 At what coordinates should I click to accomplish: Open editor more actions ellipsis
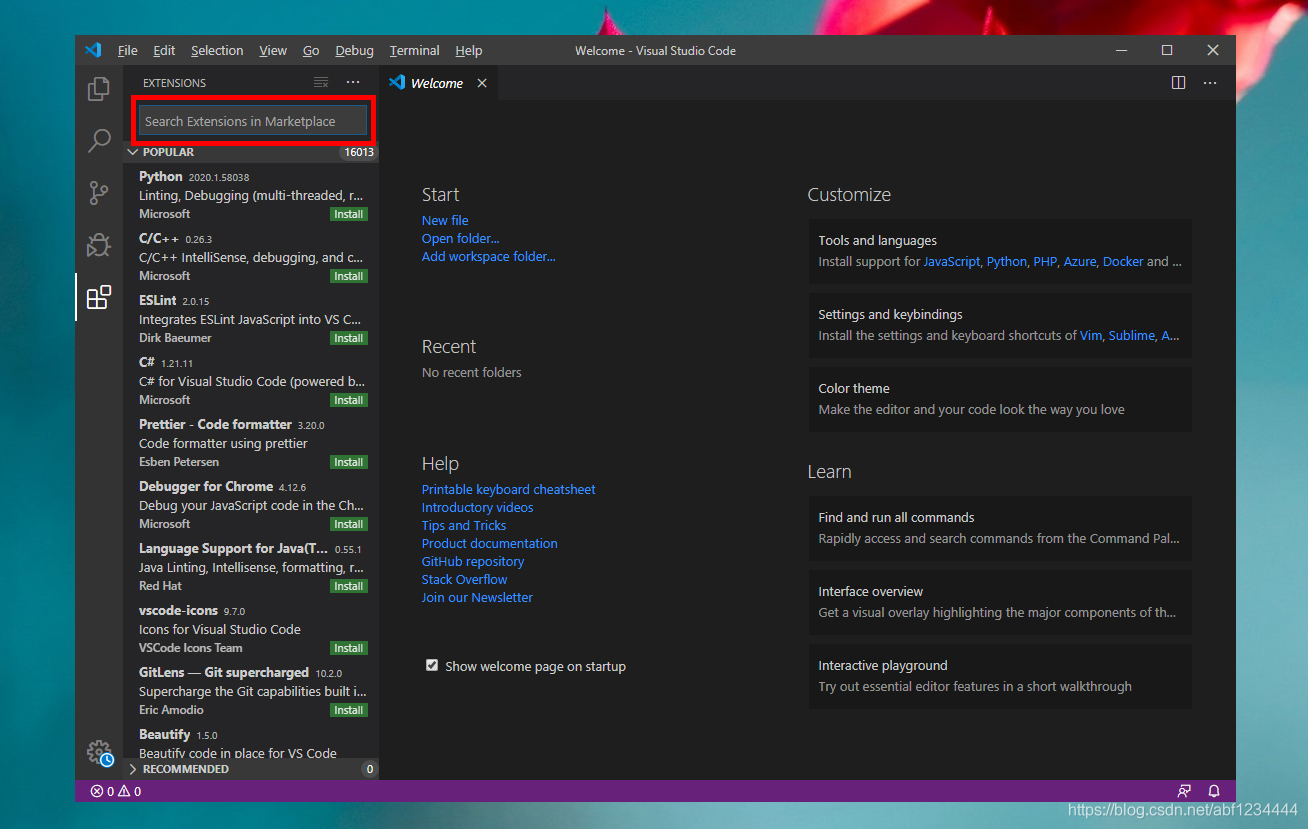(x=1210, y=83)
